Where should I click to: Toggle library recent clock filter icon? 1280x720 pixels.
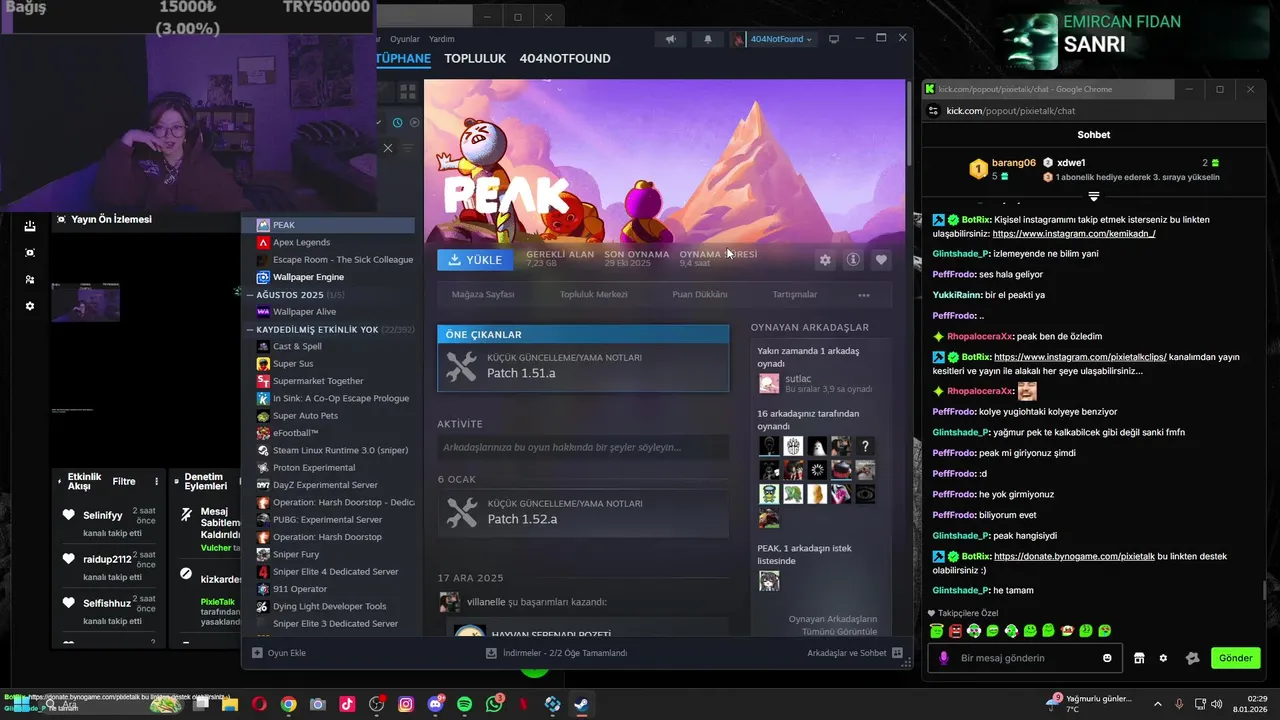(x=397, y=122)
